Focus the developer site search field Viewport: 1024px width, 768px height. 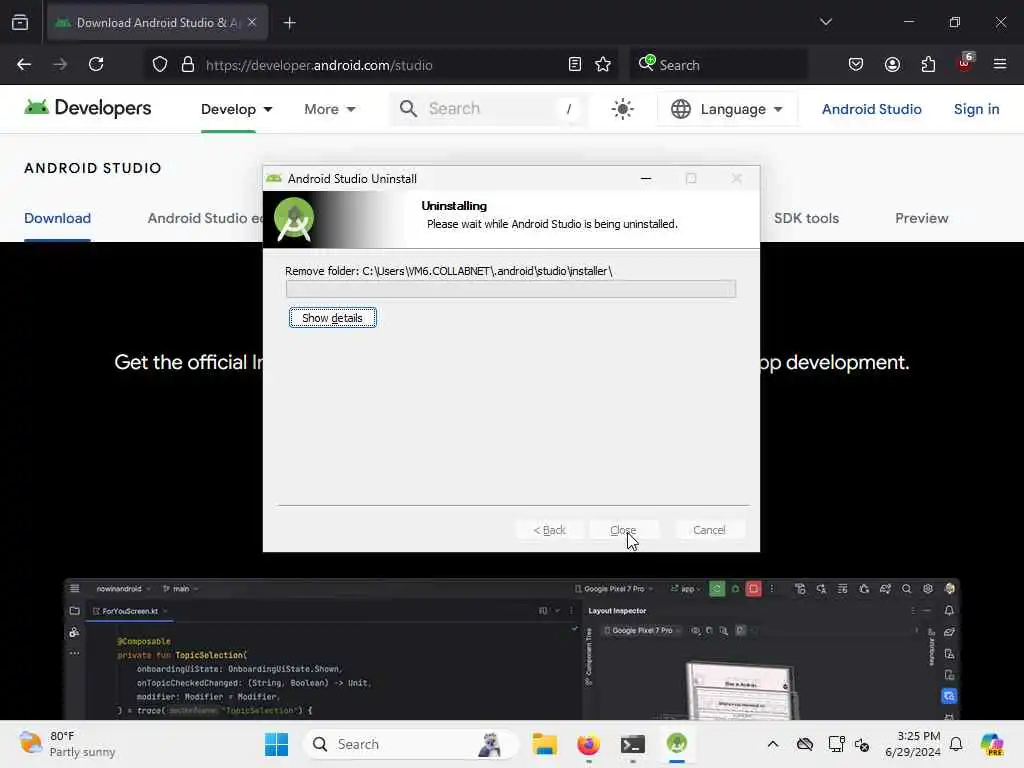488,109
